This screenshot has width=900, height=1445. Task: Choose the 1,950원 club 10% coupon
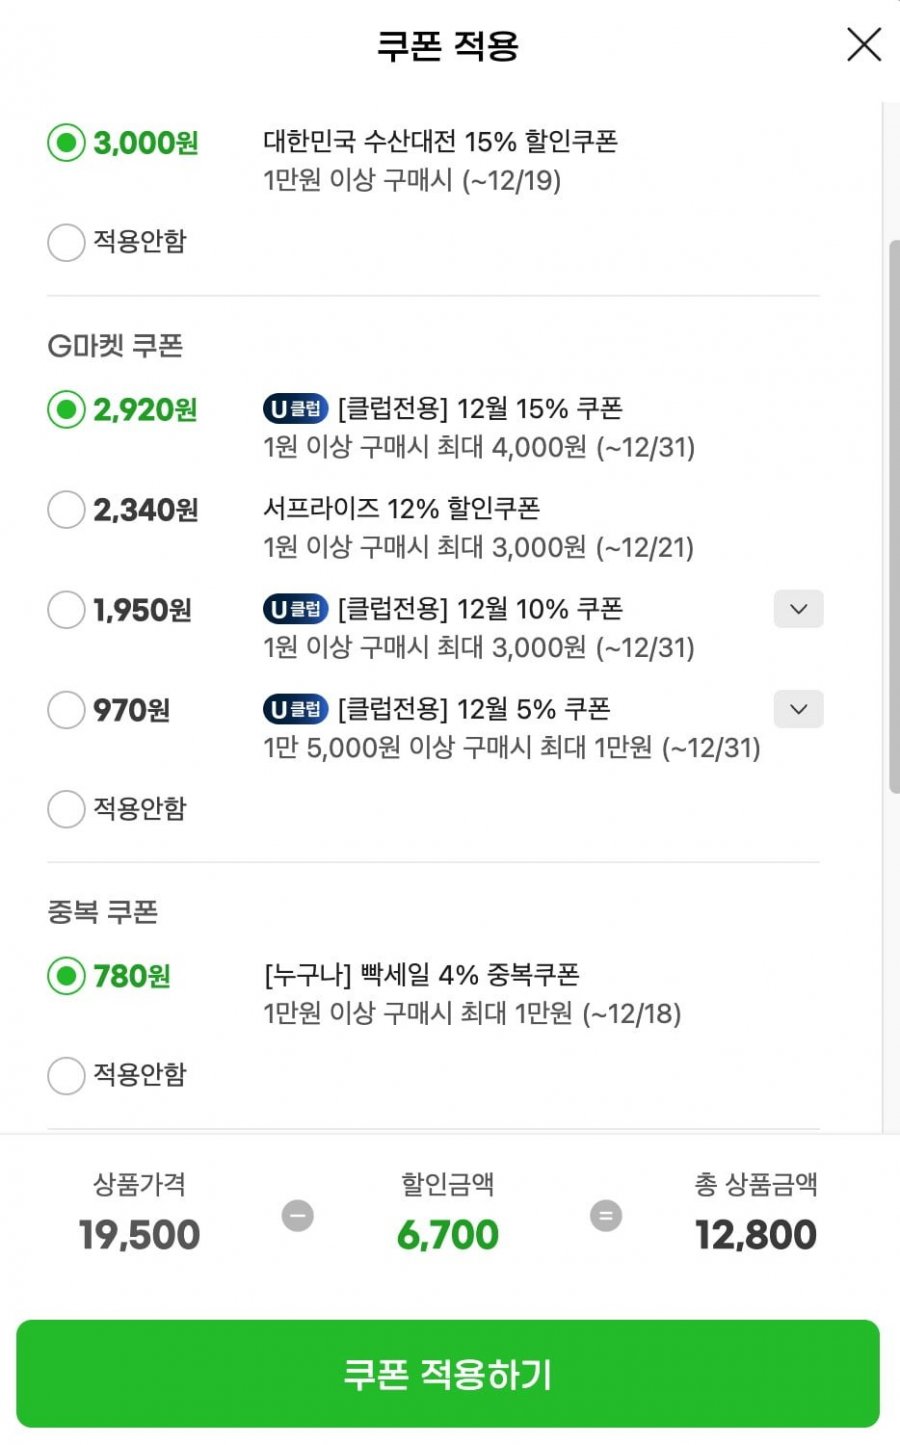coord(66,610)
